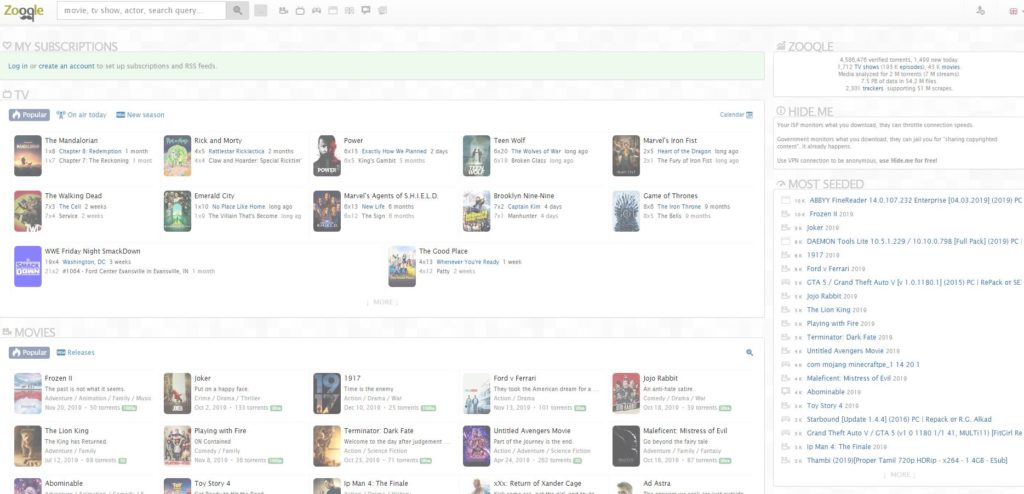Image resolution: width=1024 pixels, height=494 pixels.
Task: Expand Most Seeded list with MORE
Action: point(899,475)
